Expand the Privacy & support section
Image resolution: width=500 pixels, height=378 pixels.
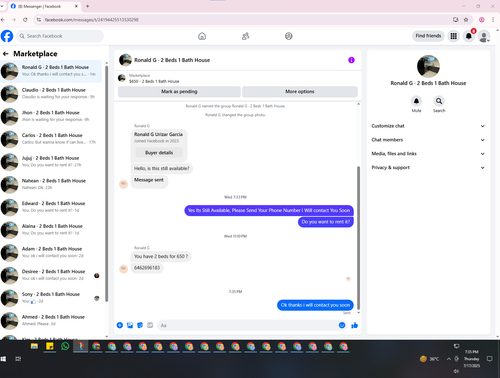click(428, 167)
